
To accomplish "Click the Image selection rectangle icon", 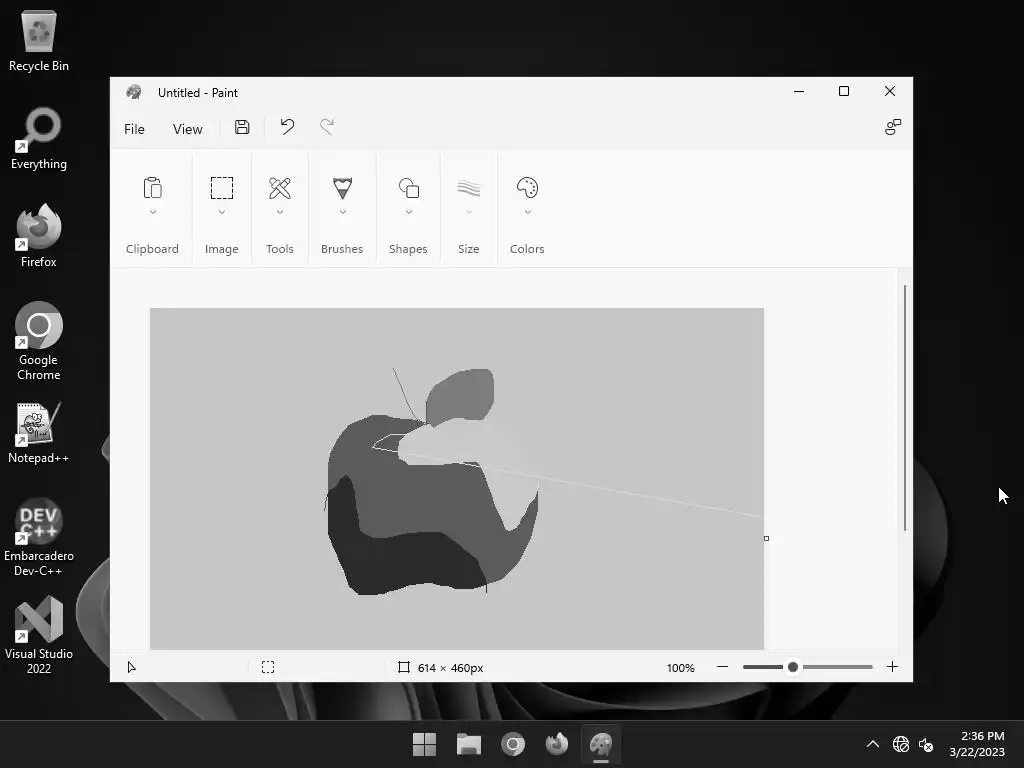I will pos(222,188).
